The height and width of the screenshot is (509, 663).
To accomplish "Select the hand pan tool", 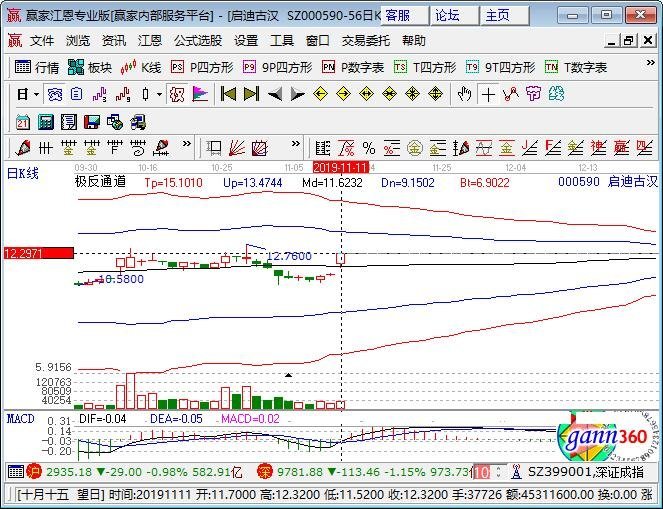I will [x=464, y=94].
